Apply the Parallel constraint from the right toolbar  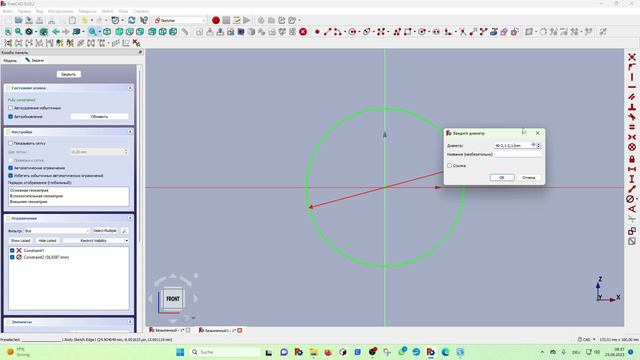click(632, 97)
